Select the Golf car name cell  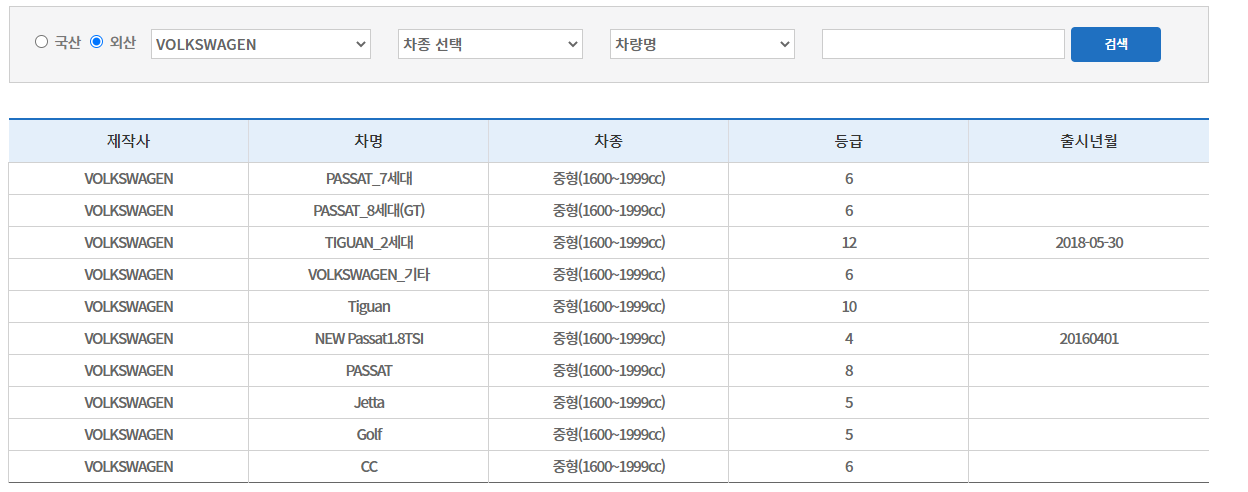tap(369, 435)
